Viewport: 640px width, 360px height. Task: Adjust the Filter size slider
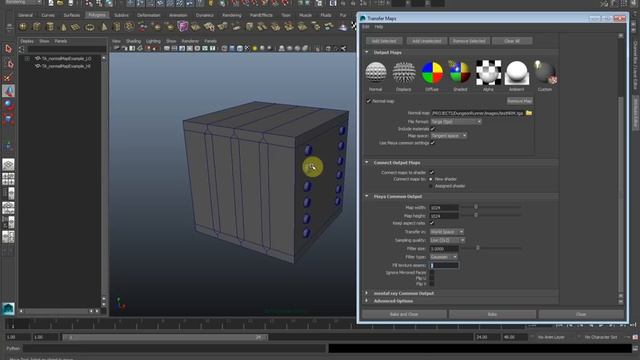(478, 248)
